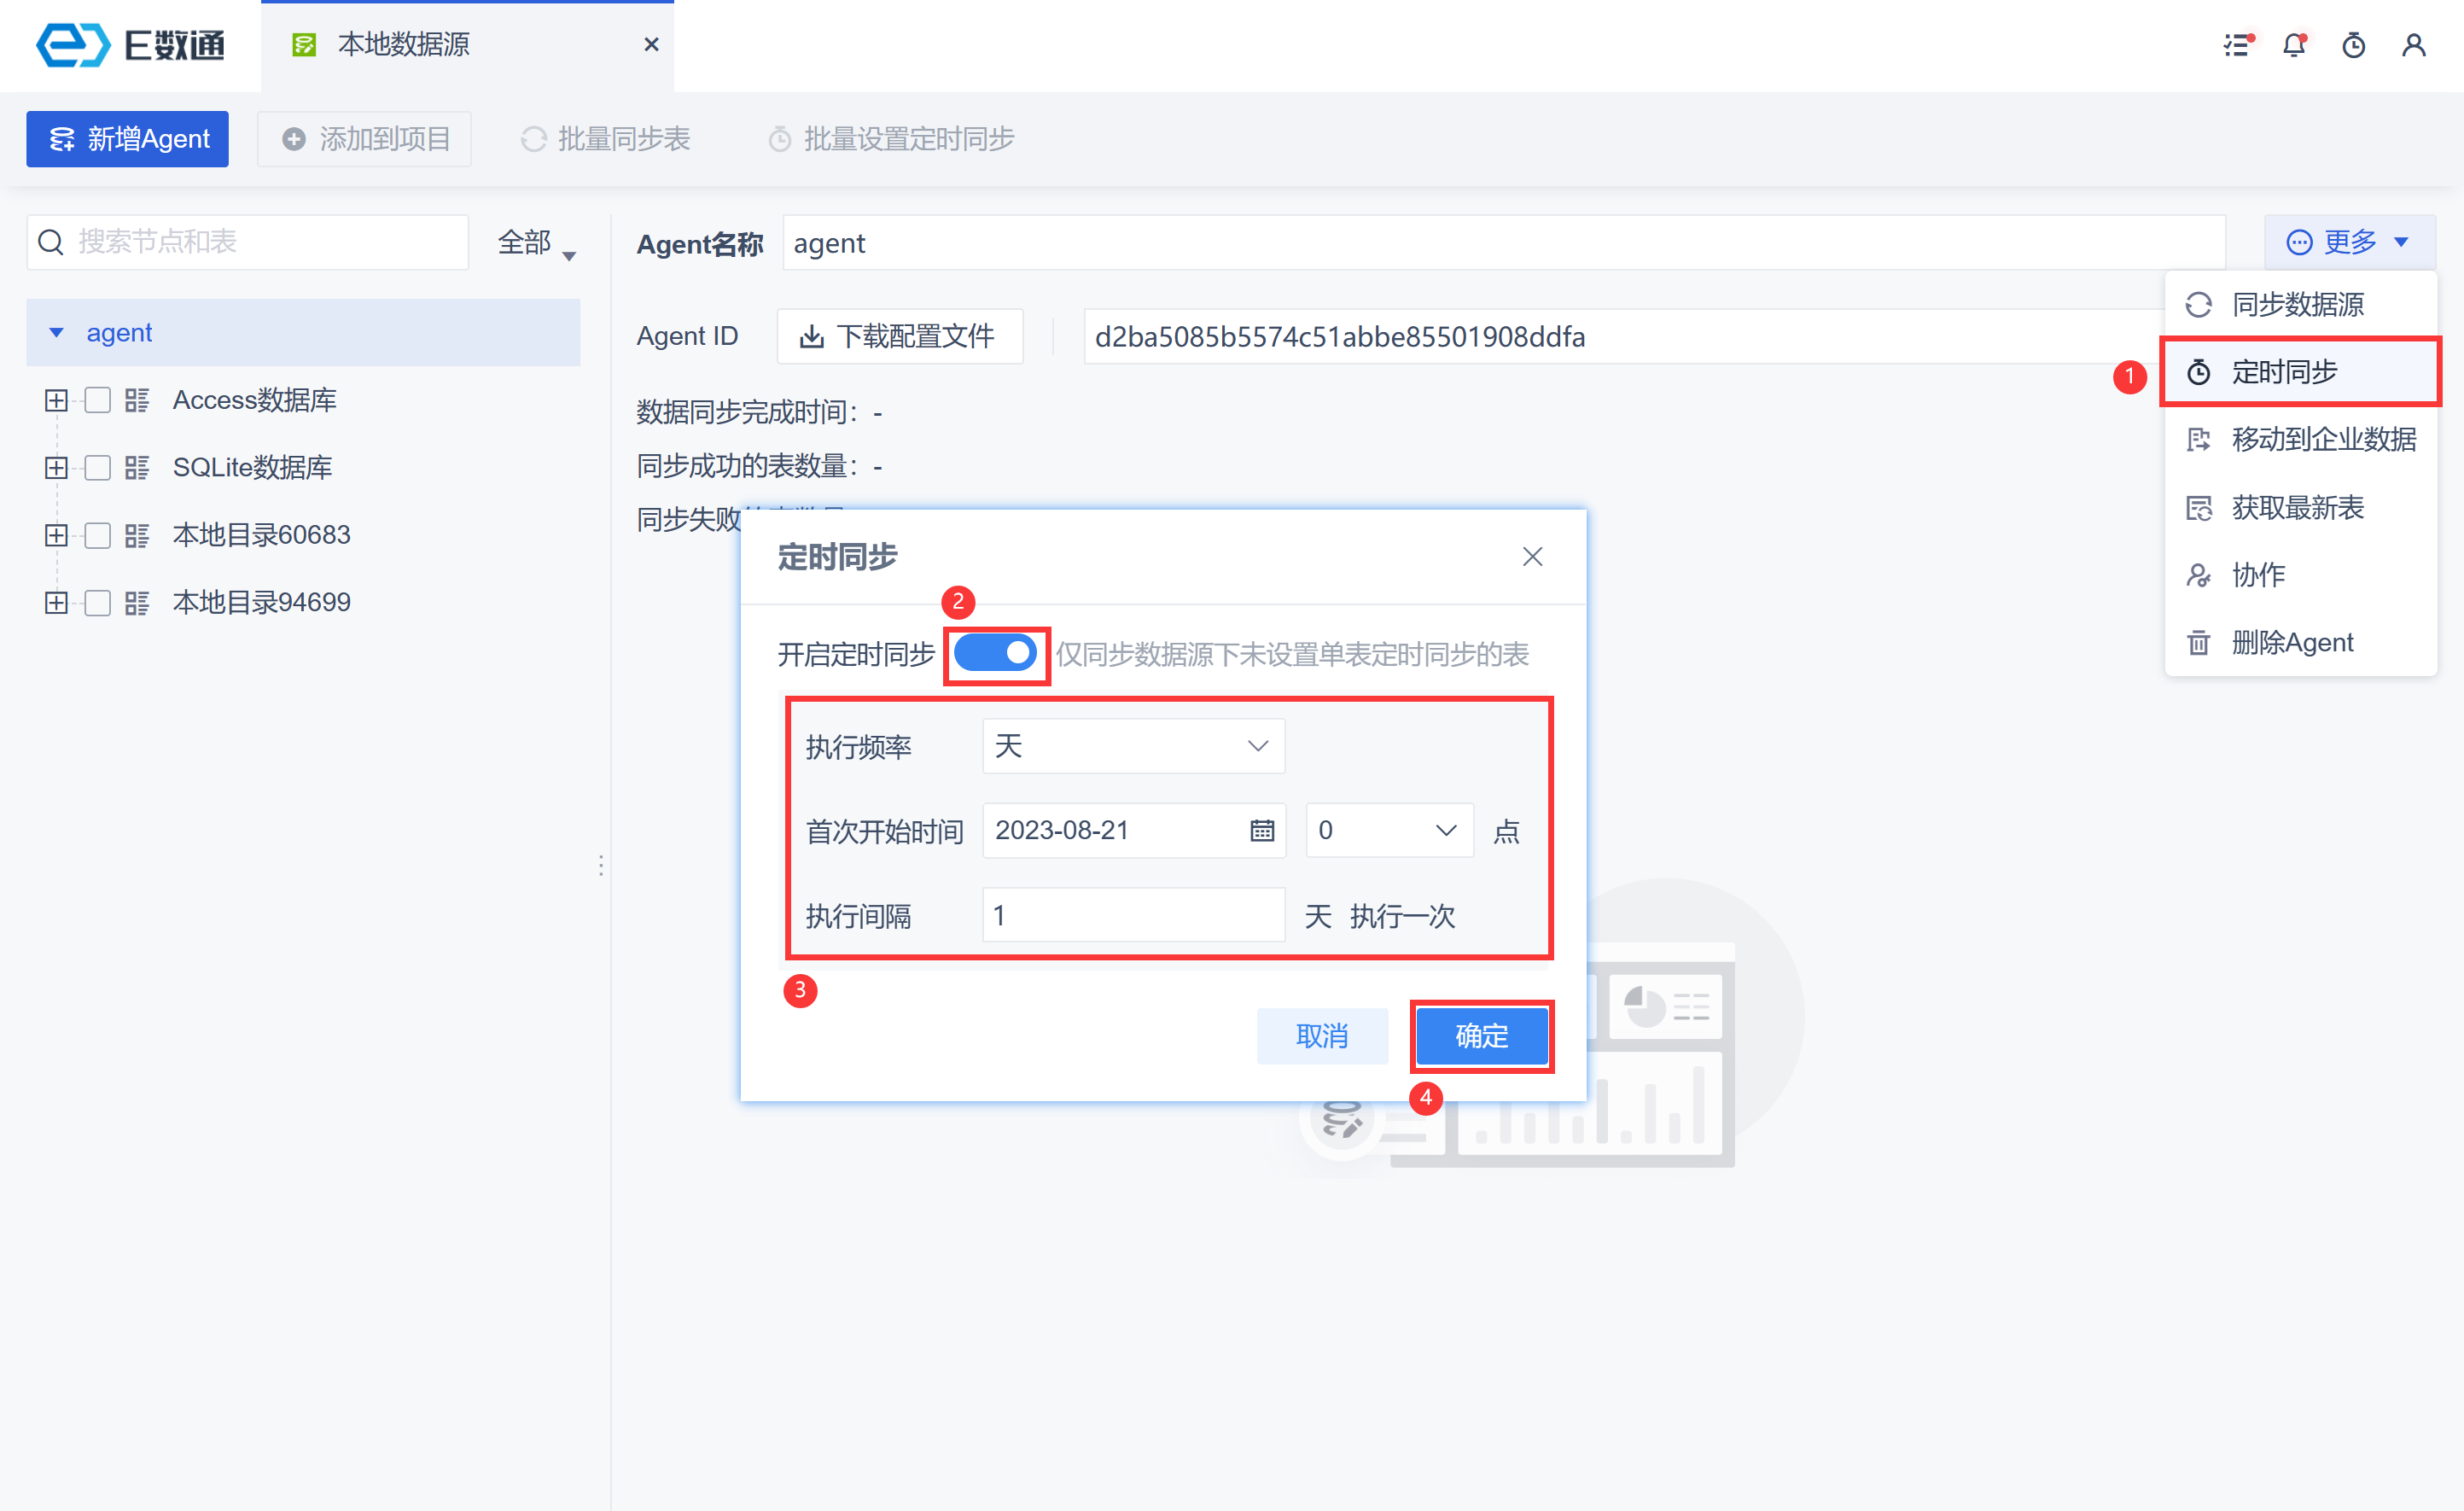Click the search magnifier icon

click(51, 242)
